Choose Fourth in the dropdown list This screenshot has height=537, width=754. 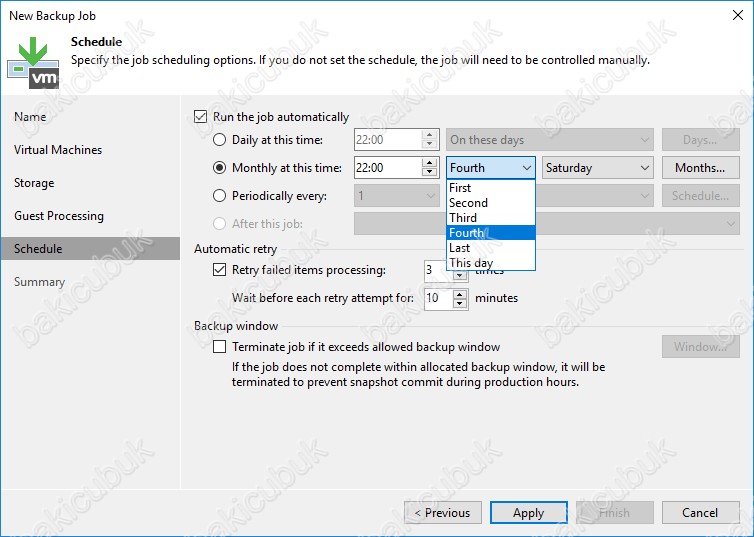click(x=490, y=233)
